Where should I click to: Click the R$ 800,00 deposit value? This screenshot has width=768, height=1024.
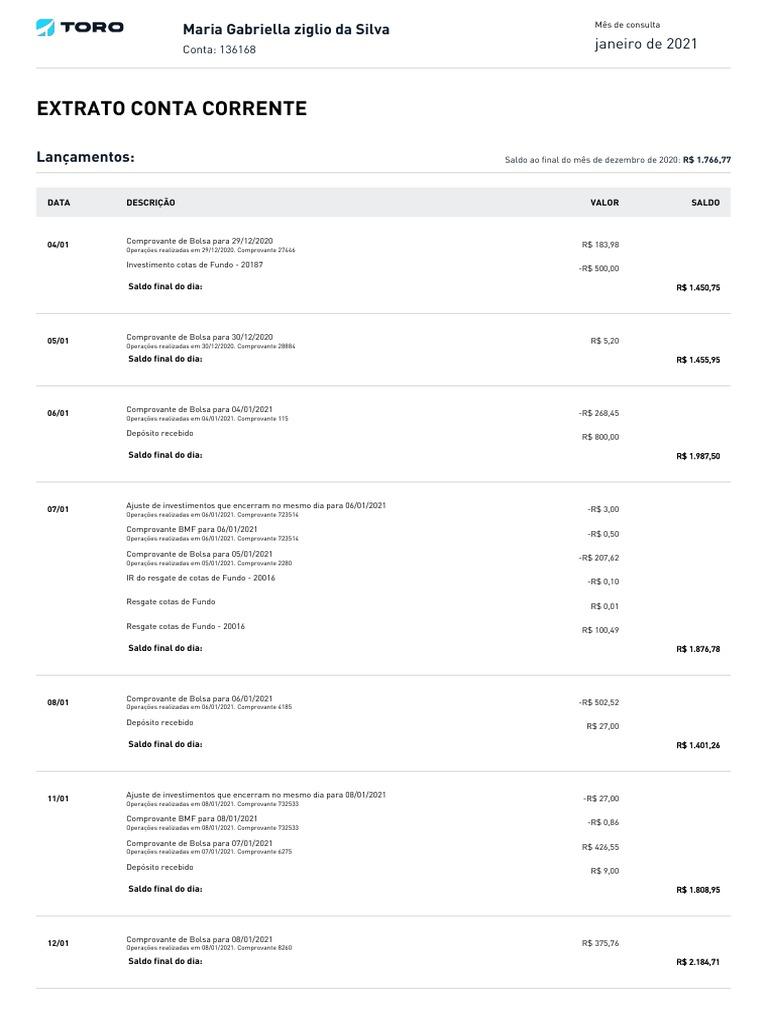[600, 437]
